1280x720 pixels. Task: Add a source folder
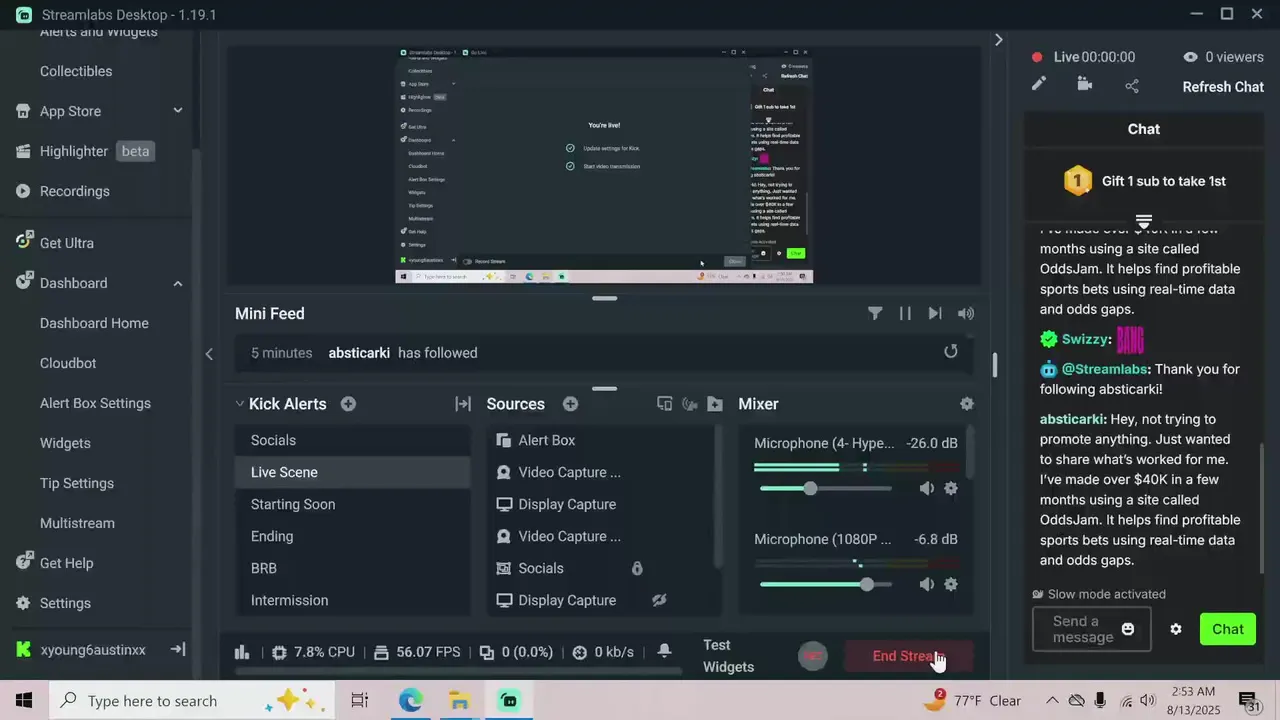point(714,404)
